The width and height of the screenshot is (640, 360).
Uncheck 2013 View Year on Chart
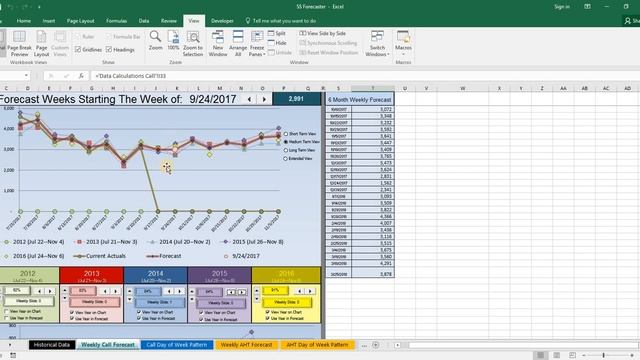coord(72,312)
